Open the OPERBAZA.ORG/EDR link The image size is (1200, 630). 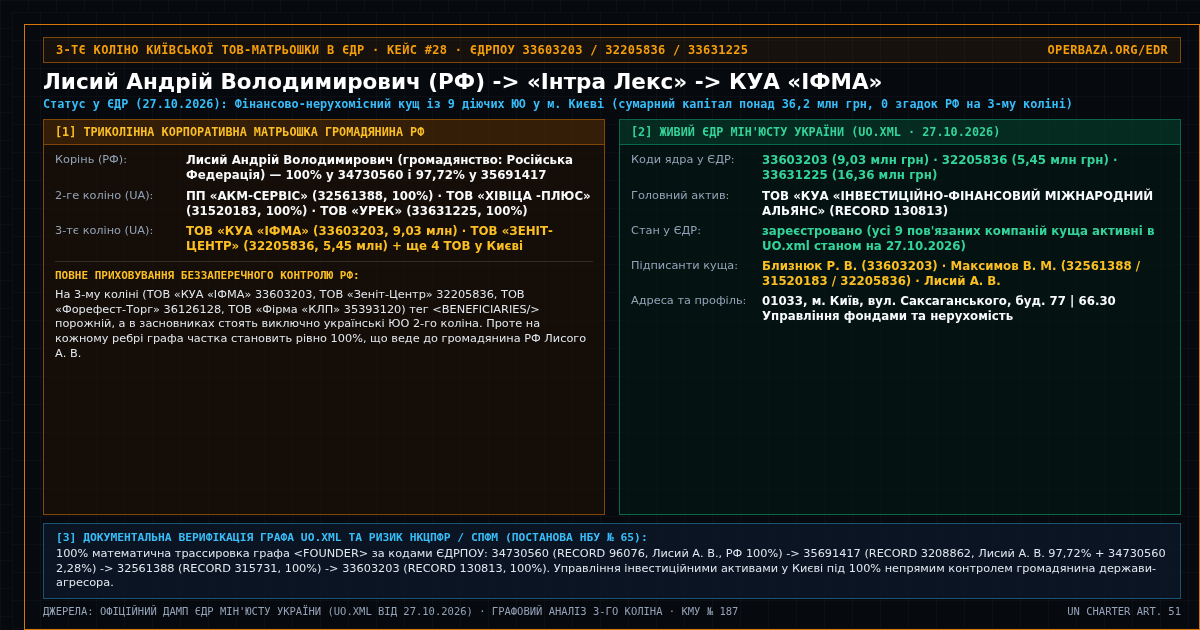pyautogui.click(x=1107, y=50)
